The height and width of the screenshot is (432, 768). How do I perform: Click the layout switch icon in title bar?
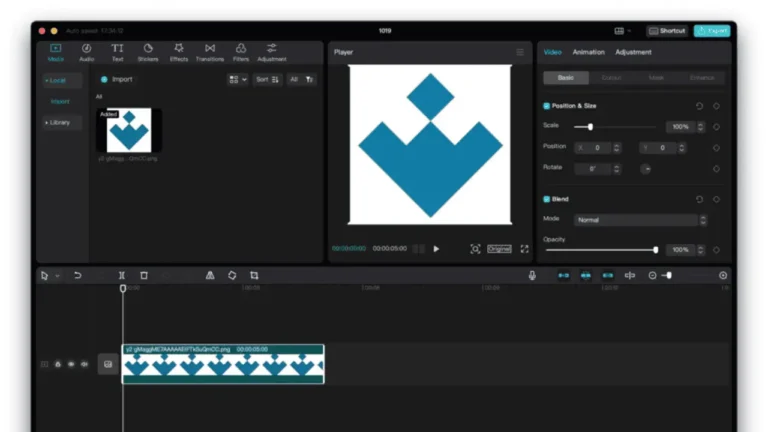coord(620,31)
